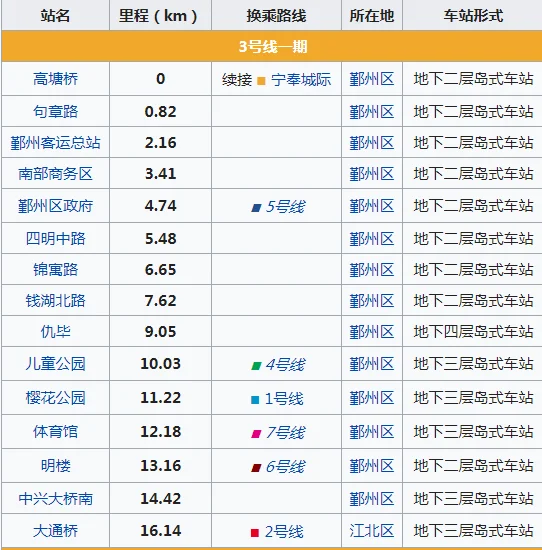Open the 樱花公园 station link

pyautogui.click(x=55, y=398)
